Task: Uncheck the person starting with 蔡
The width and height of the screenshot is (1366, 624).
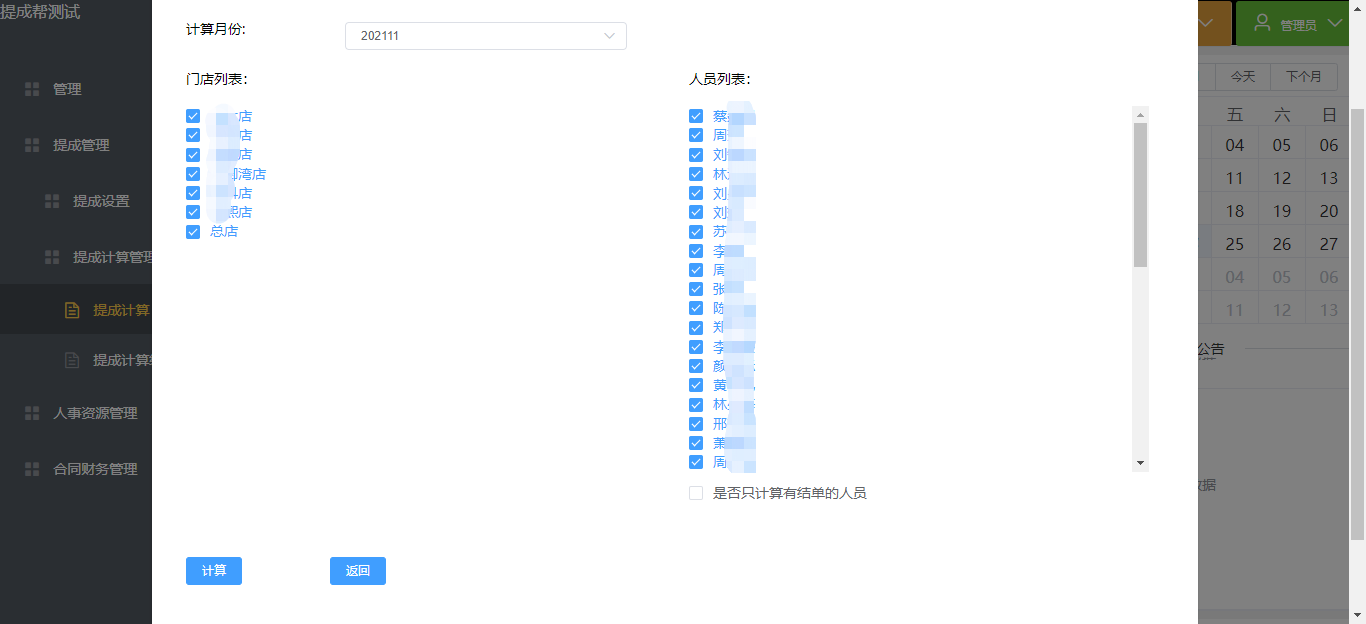Action: 696,116
